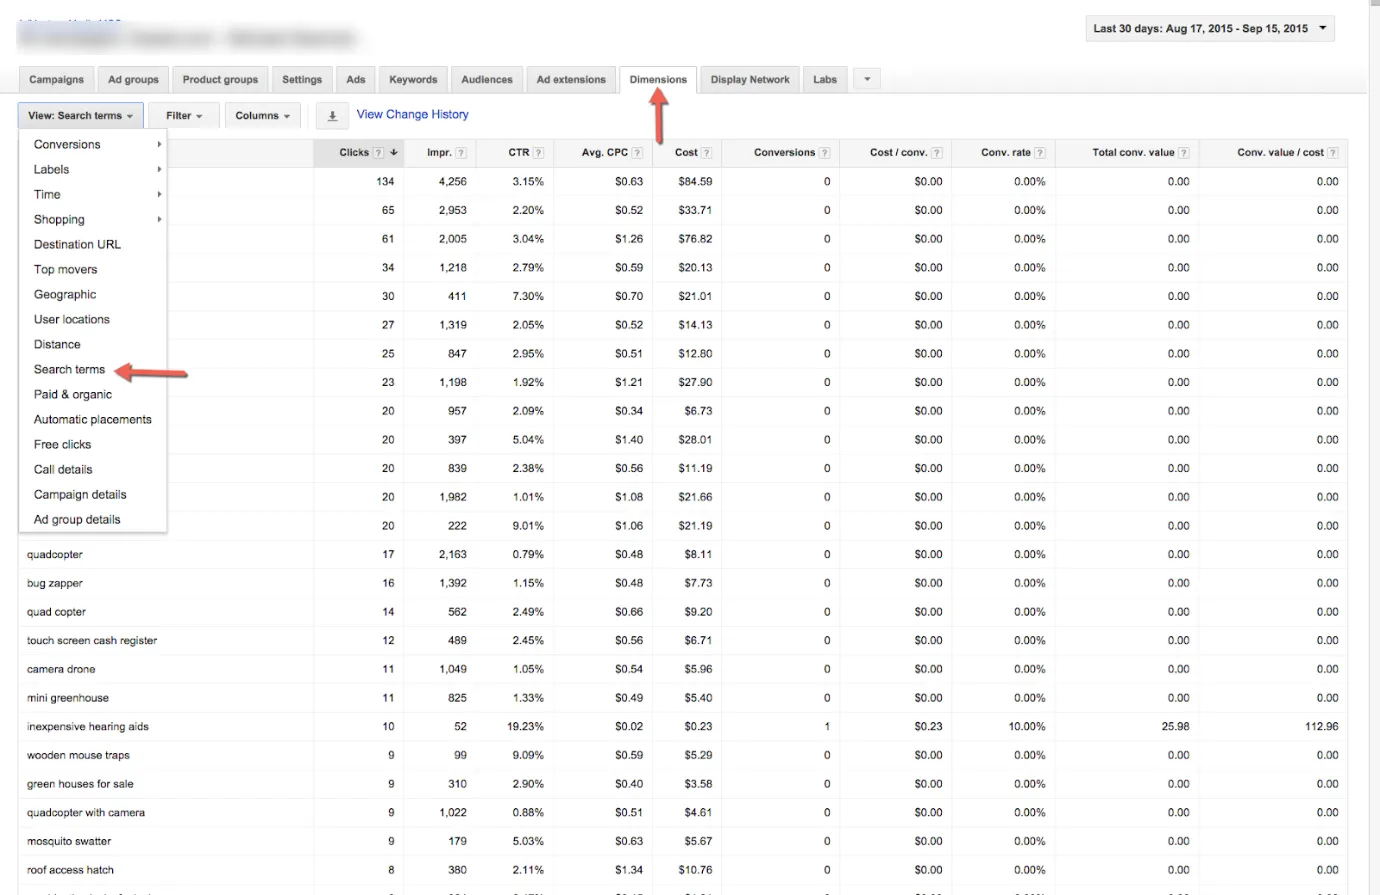
Task: Open the Columns dropdown
Action: point(262,116)
